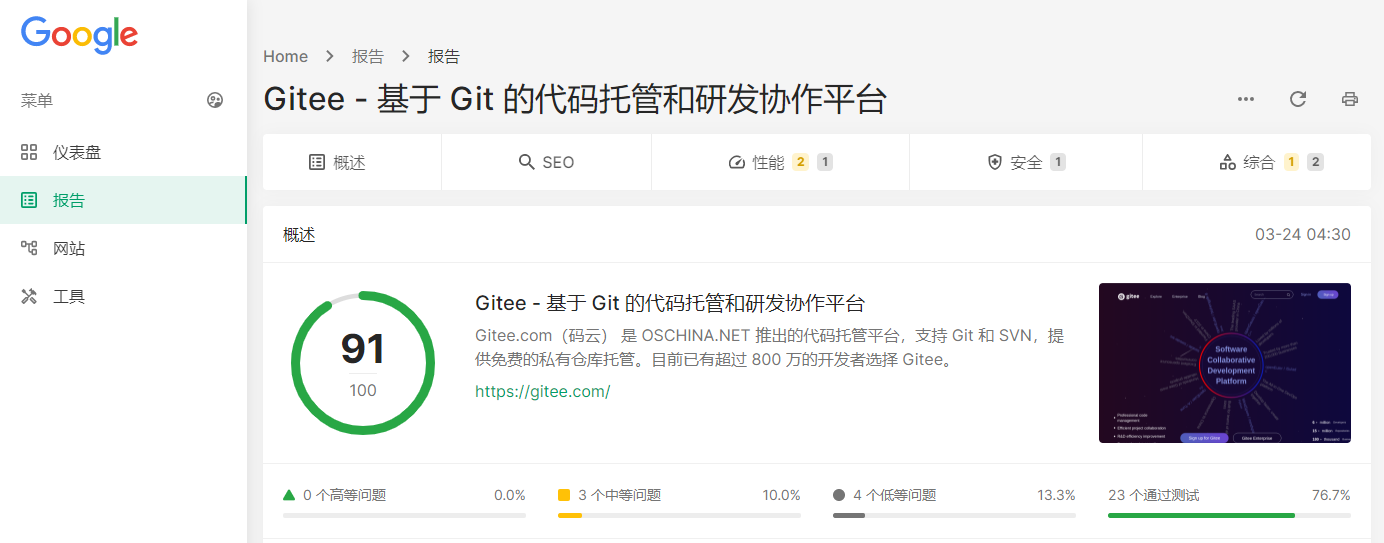This screenshot has height=543, width=1384.
Task: Open the 性能 performance tab
Action: tap(780, 162)
